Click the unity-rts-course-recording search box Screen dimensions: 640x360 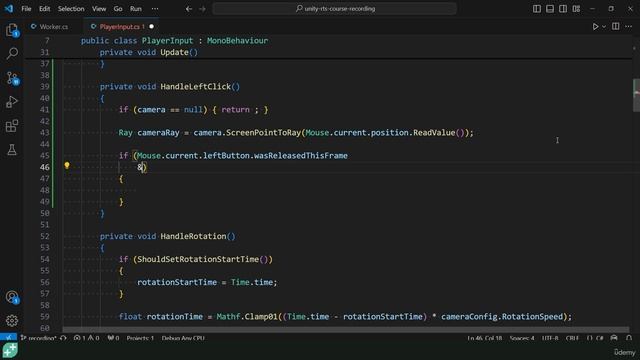[x=334, y=9]
